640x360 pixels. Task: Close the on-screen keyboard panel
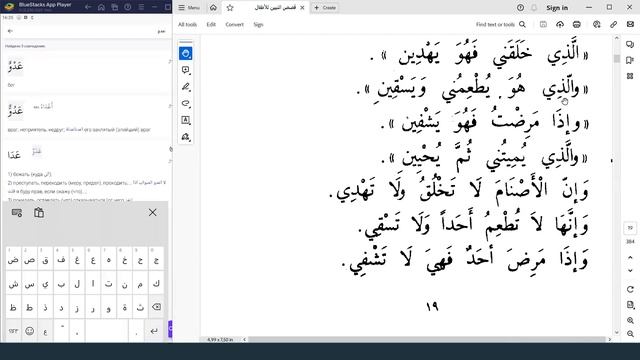[153, 212]
